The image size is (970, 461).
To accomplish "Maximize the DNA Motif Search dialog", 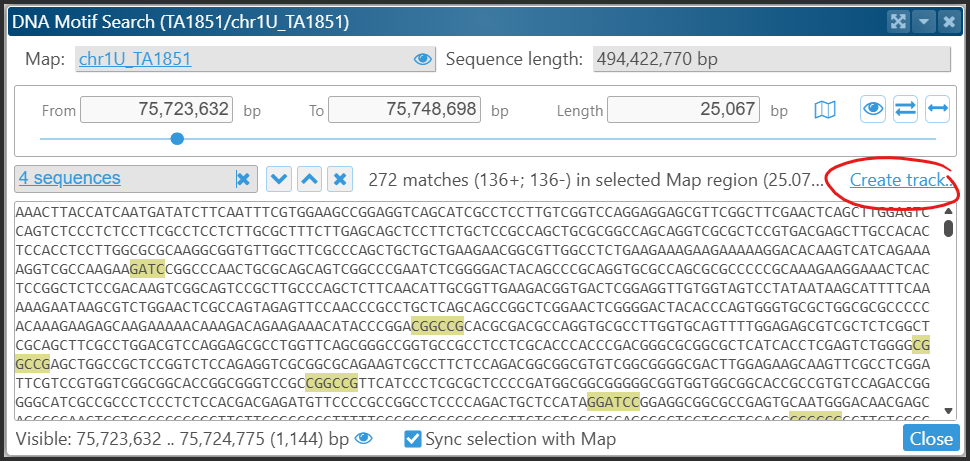I will [898, 21].
